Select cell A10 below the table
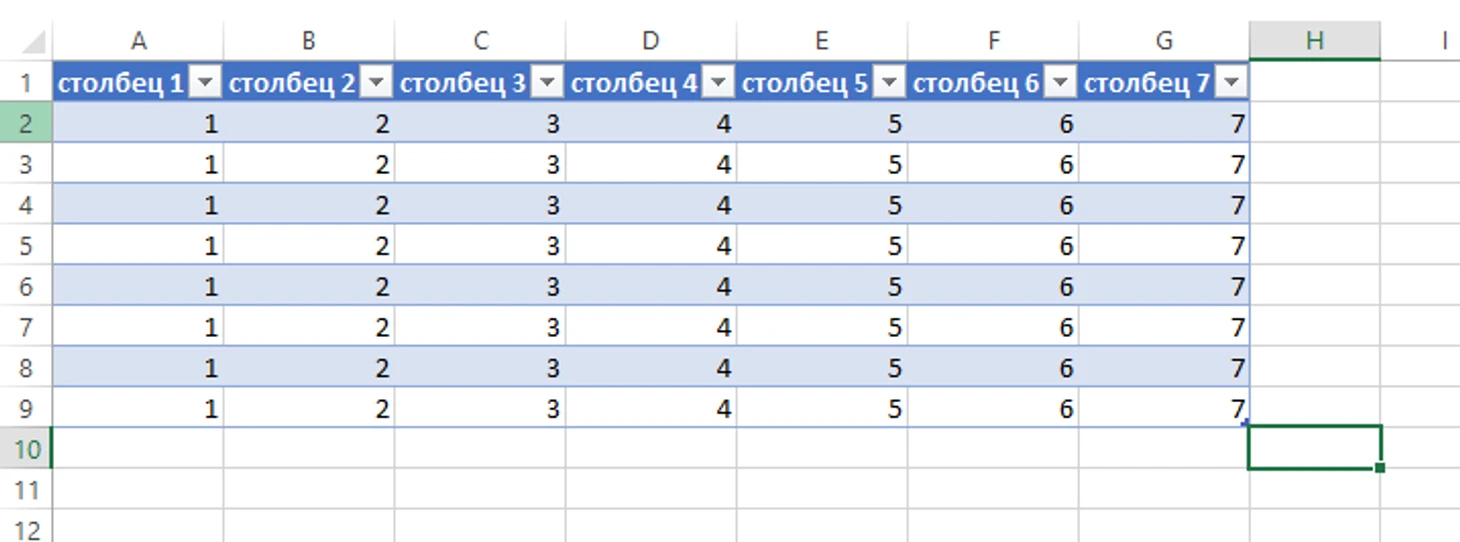Viewport: 1460px width, 542px height. click(x=138, y=449)
